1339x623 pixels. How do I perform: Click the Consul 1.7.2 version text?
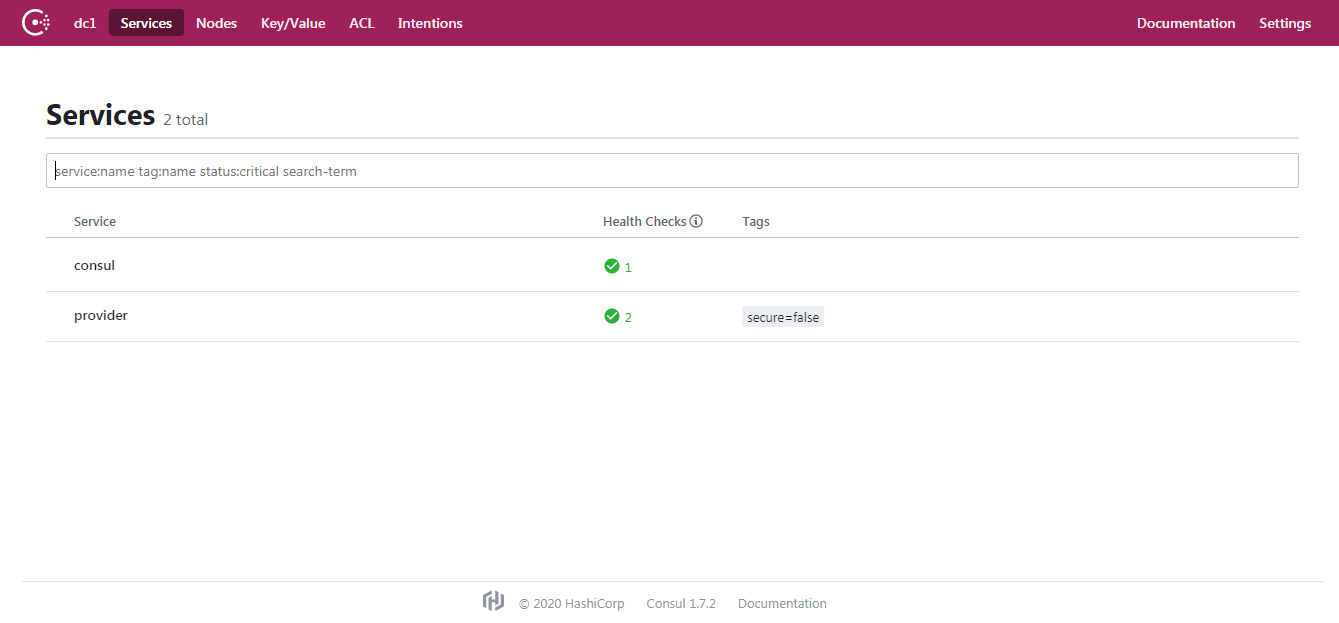681,603
